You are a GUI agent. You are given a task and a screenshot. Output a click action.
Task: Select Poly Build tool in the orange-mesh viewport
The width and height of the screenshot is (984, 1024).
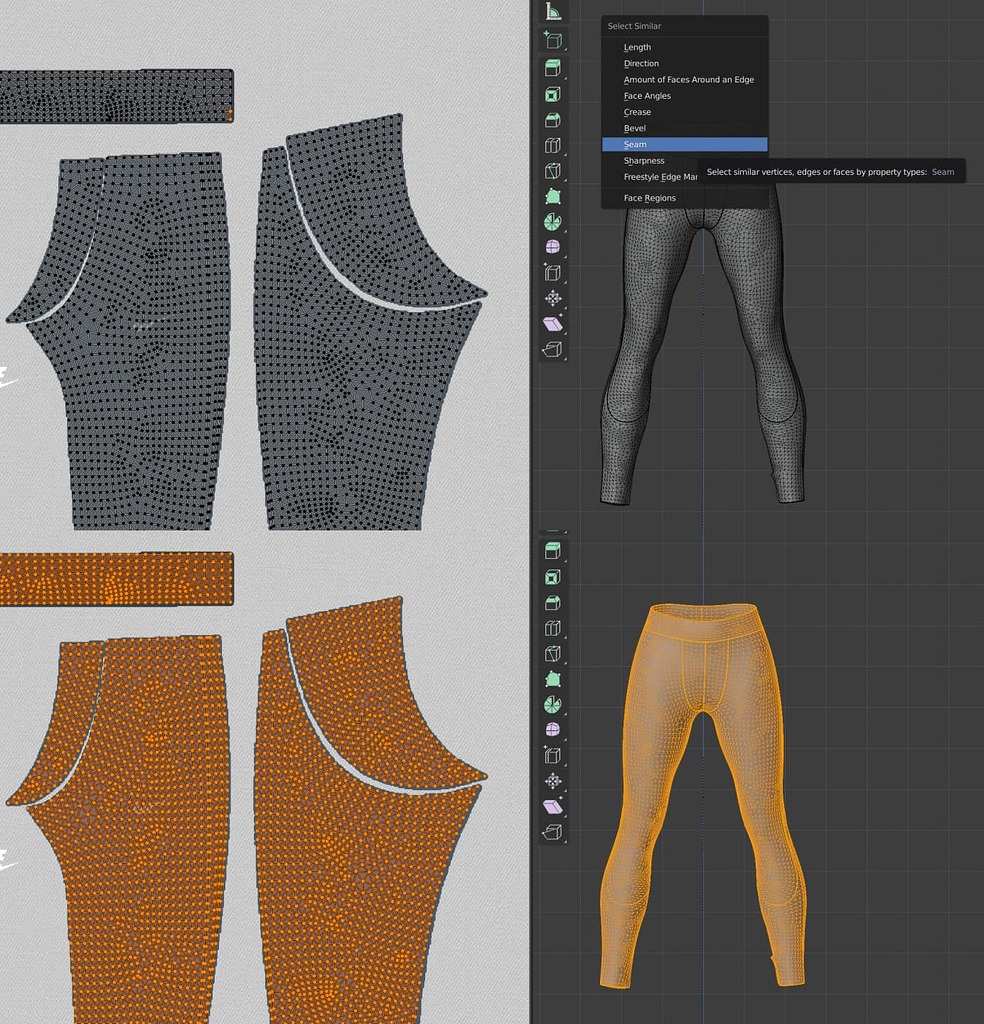pos(553,679)
